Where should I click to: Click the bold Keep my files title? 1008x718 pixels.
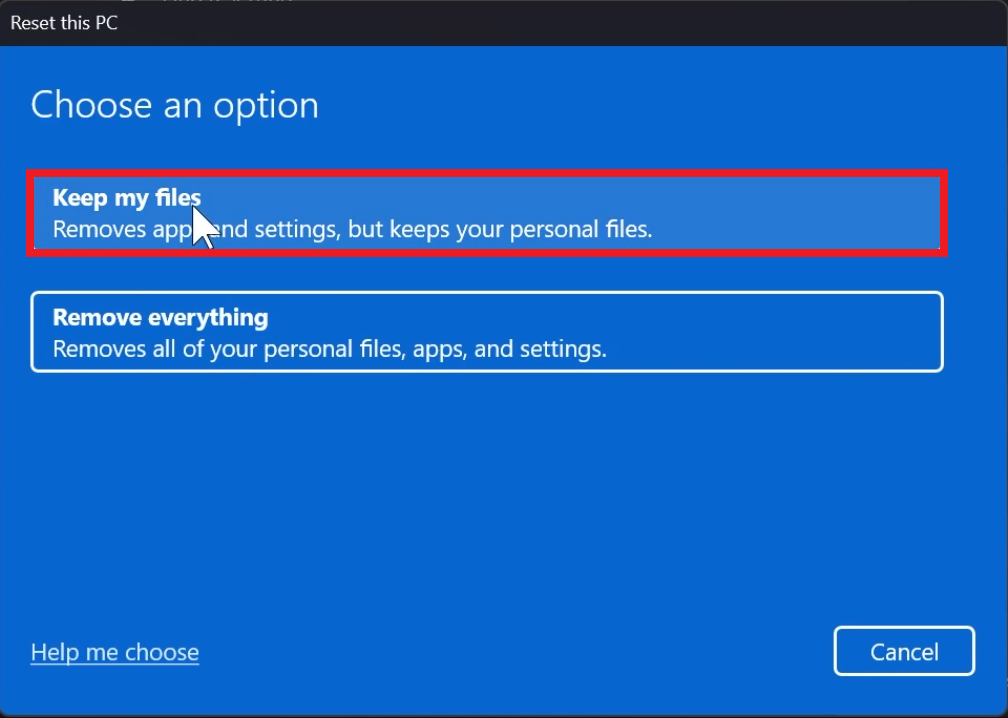[x=127, y=197]
